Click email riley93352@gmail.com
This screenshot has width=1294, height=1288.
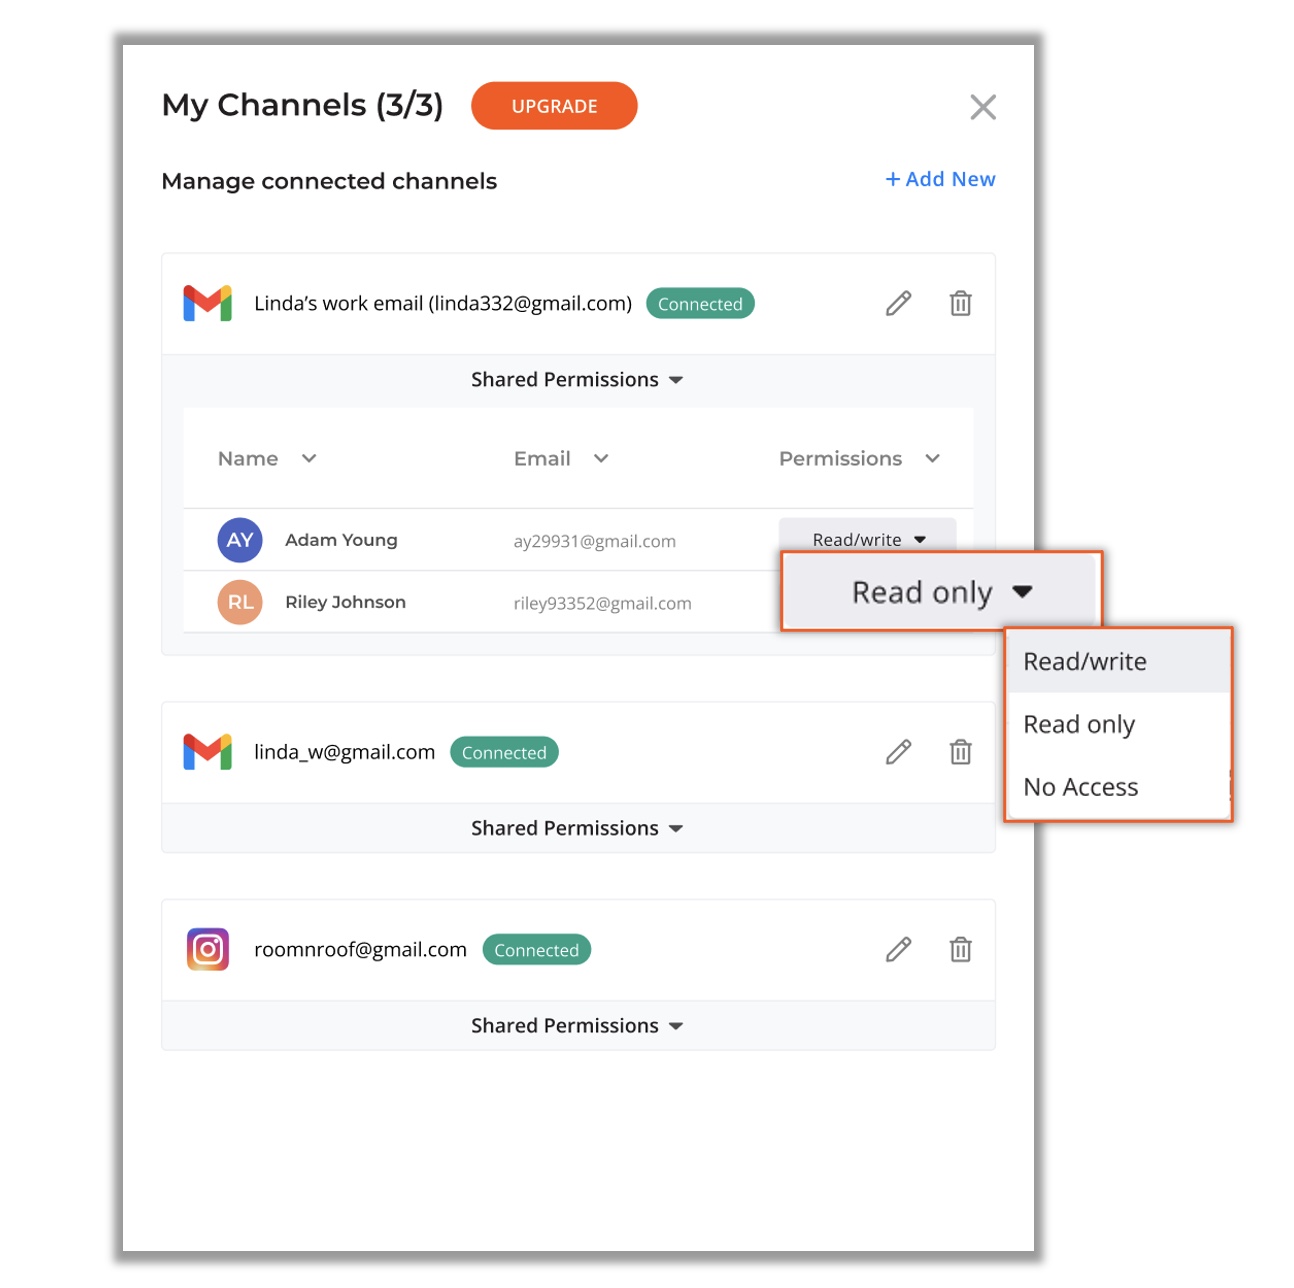pyautogui.click(x=602, y=603)
